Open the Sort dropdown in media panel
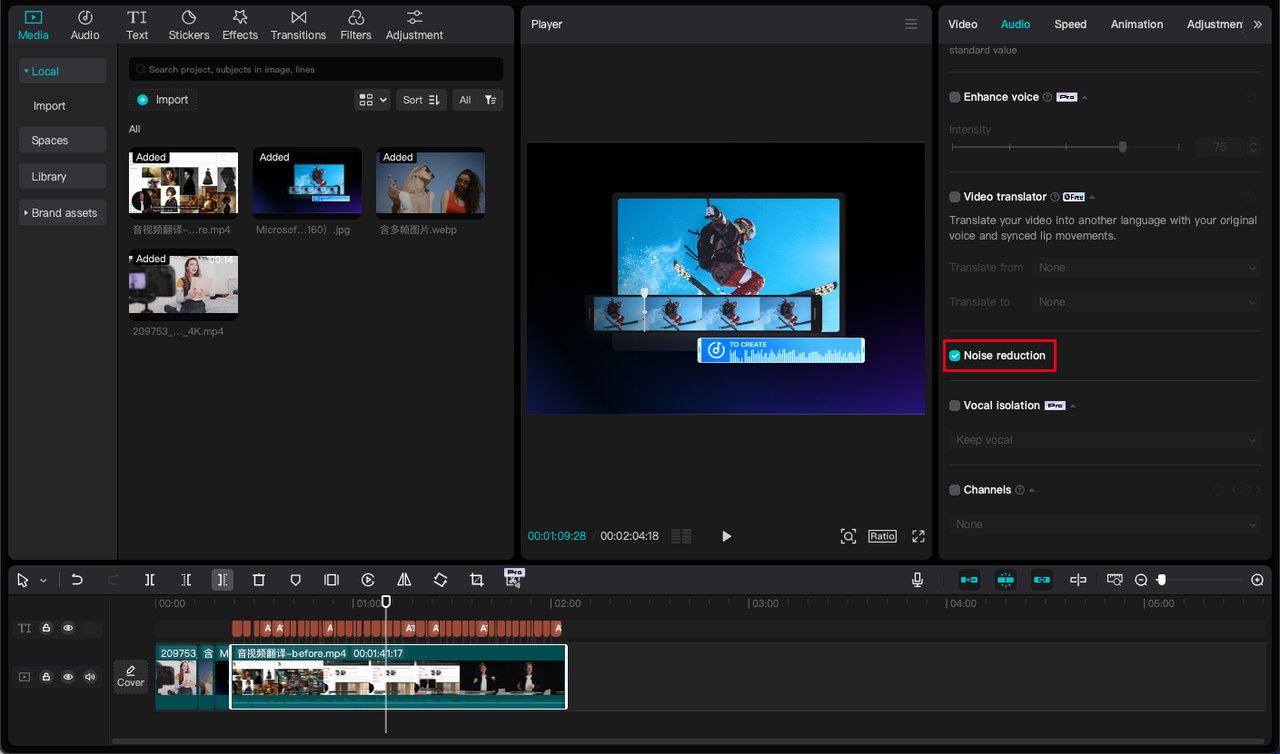This screenshot has height=754, width=1280. (x=421, y=100)
